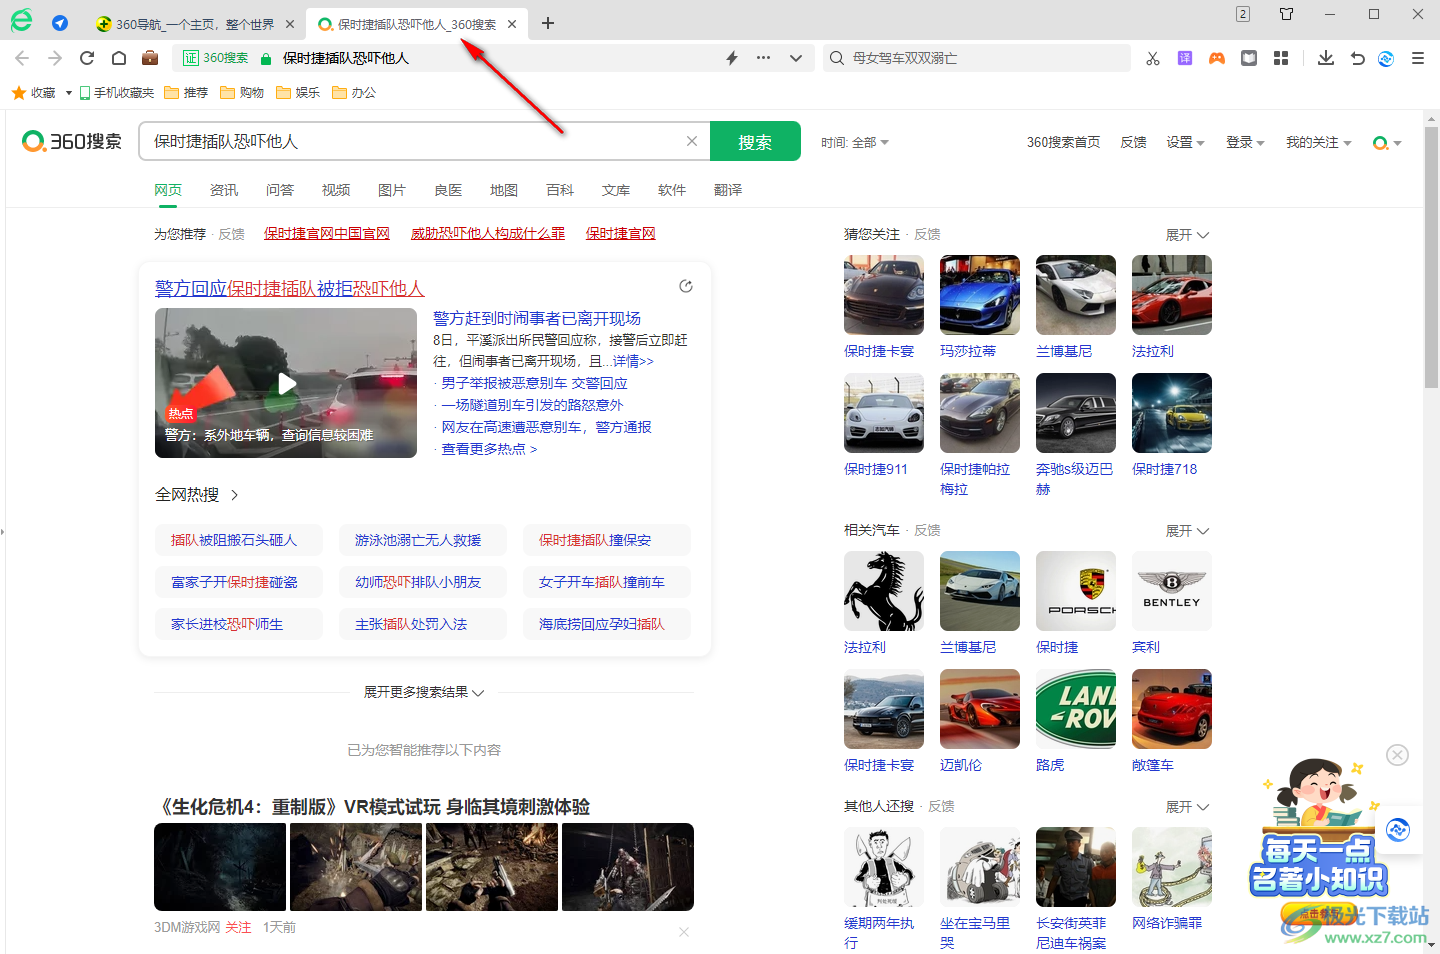
Task: Clear the search query with X
Action: (x=692, y=141)
